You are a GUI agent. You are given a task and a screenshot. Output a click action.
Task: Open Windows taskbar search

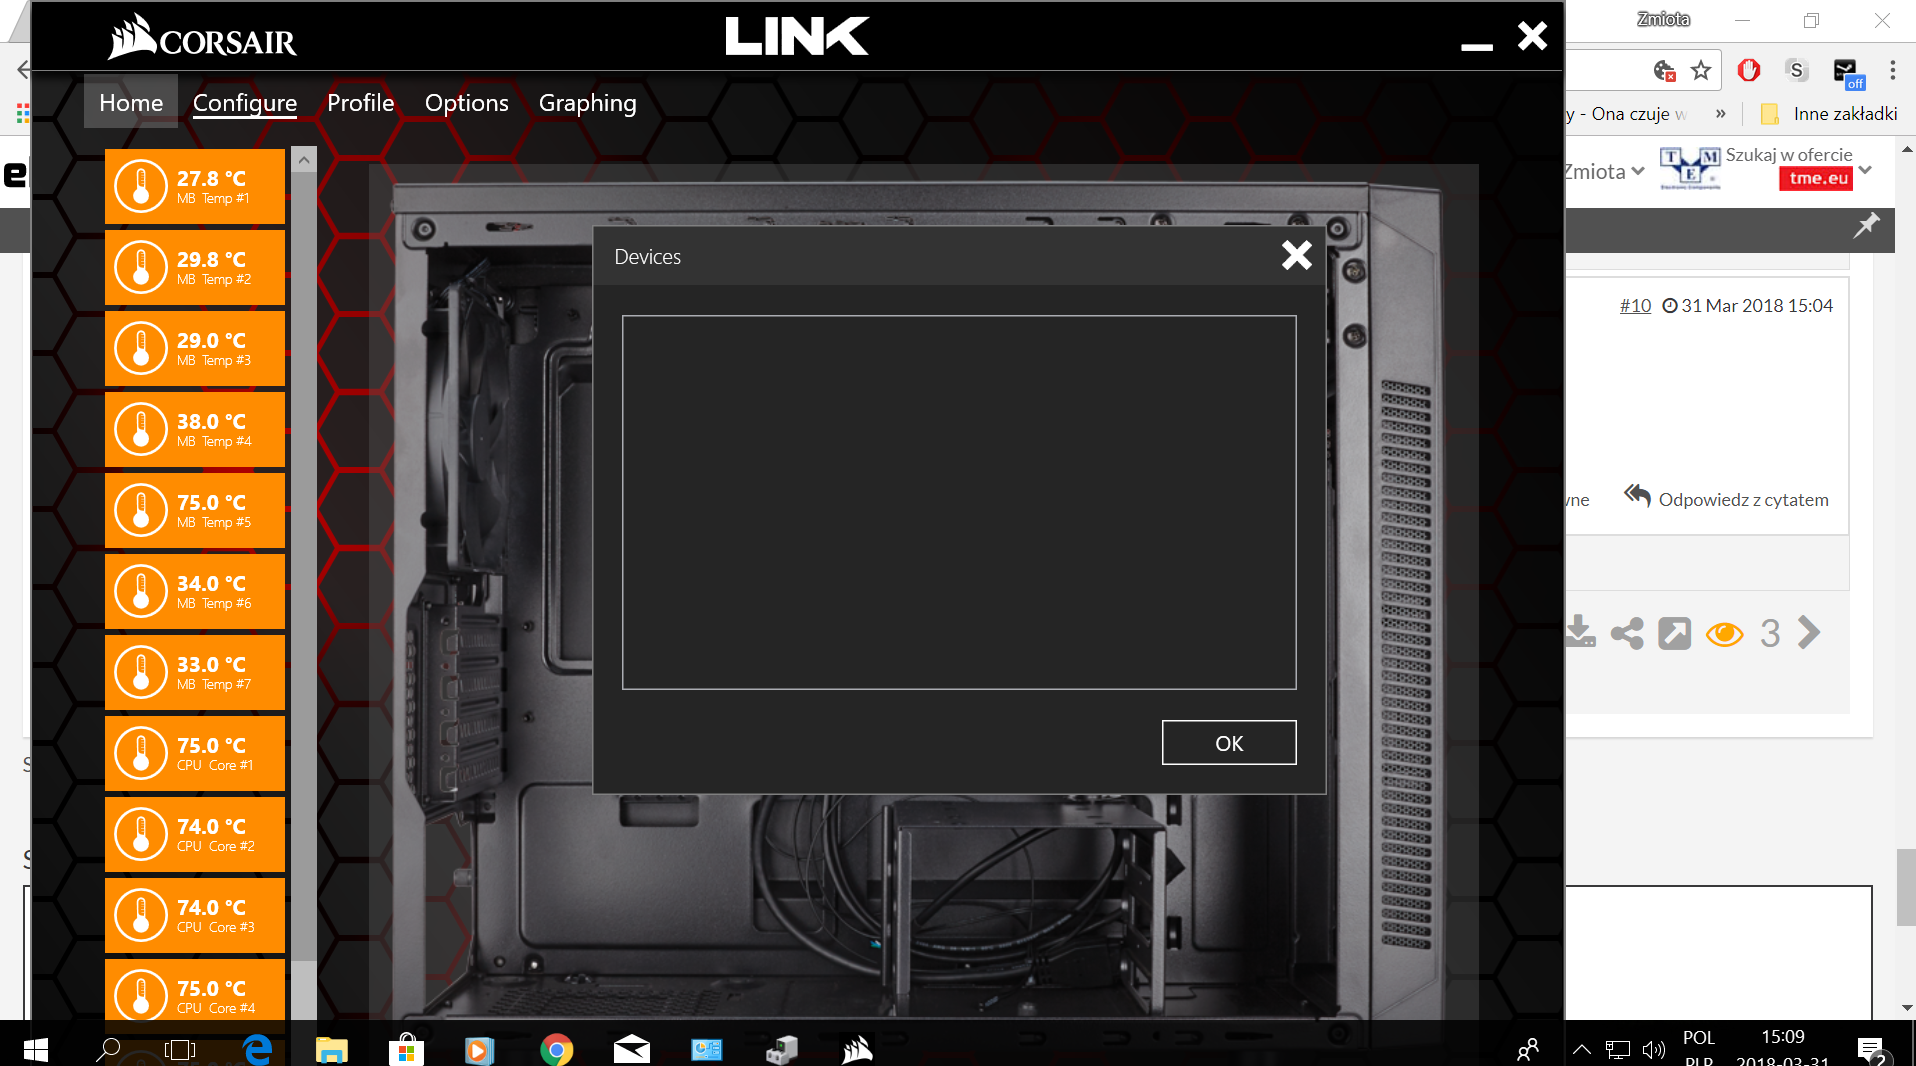[x=108, y=1048]
